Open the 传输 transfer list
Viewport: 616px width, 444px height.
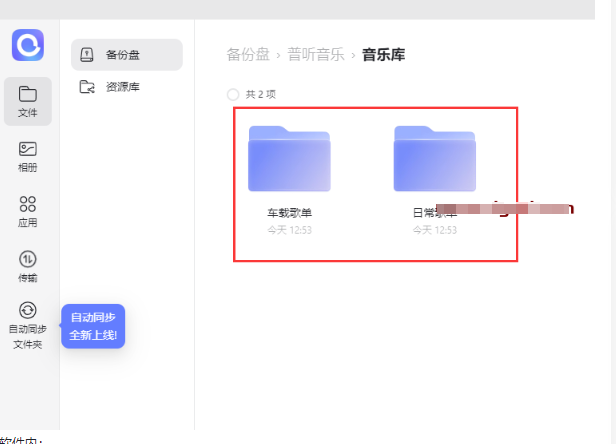28,266
